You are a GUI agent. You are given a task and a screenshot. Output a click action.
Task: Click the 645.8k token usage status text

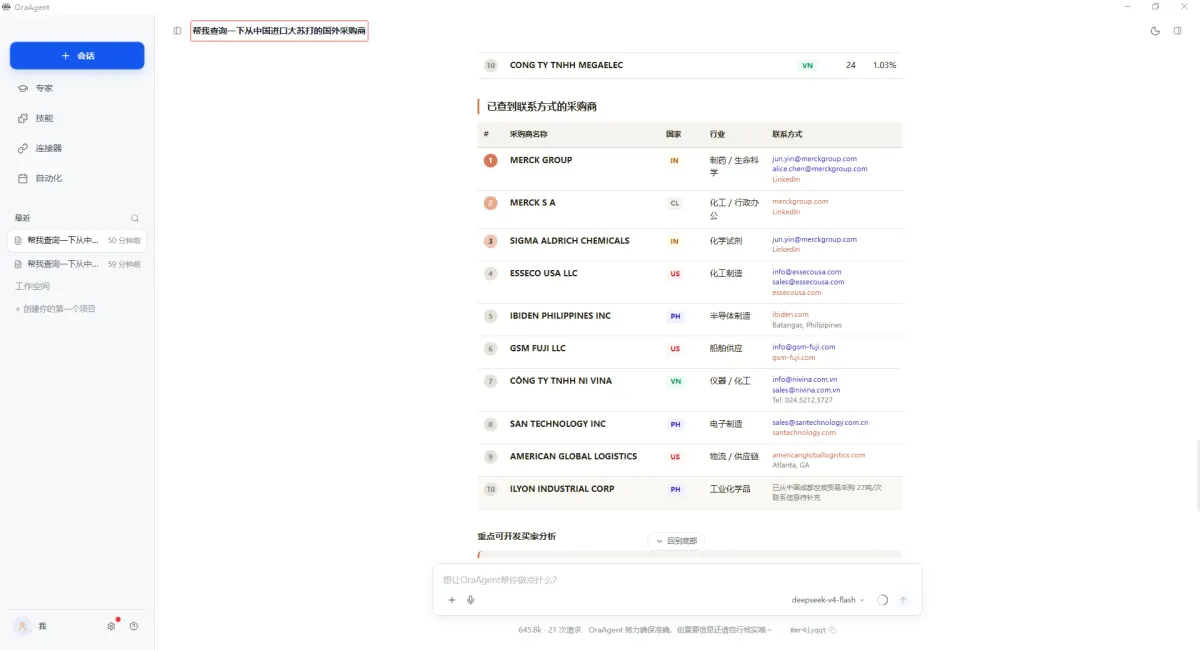click(x=530, y=630)
